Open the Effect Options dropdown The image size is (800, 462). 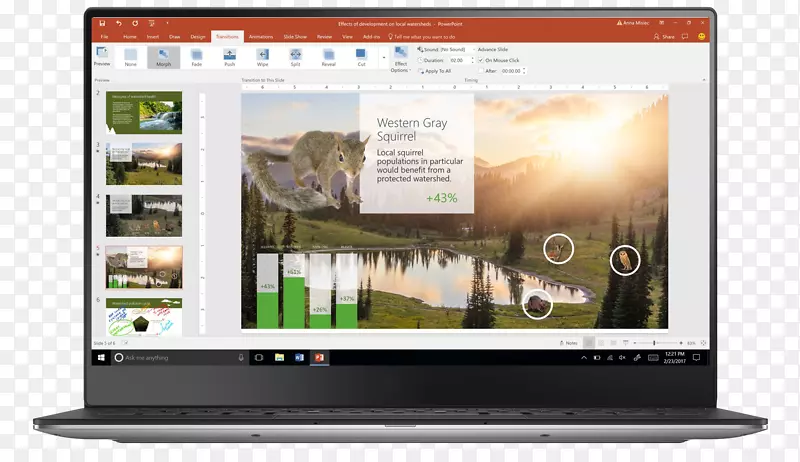[400, 59]
